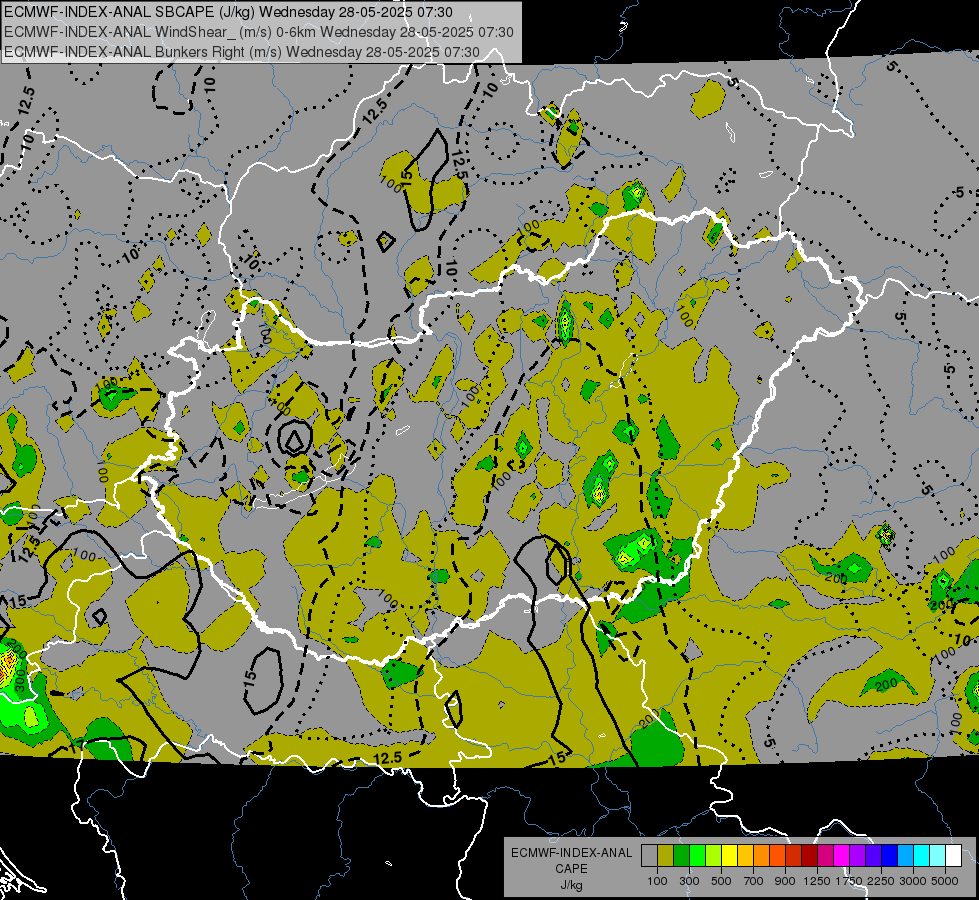This screenshot has width=979, height=900.
Task: Select the 1250 legend scale value
Action: point(817,881)
